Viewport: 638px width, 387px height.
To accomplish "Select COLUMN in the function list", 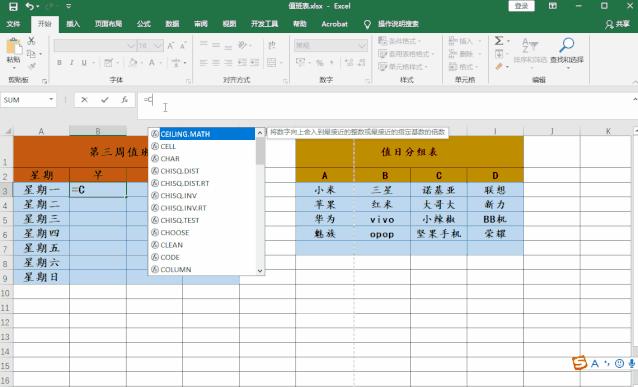I will pyautogui.click(x=203, y=269).
